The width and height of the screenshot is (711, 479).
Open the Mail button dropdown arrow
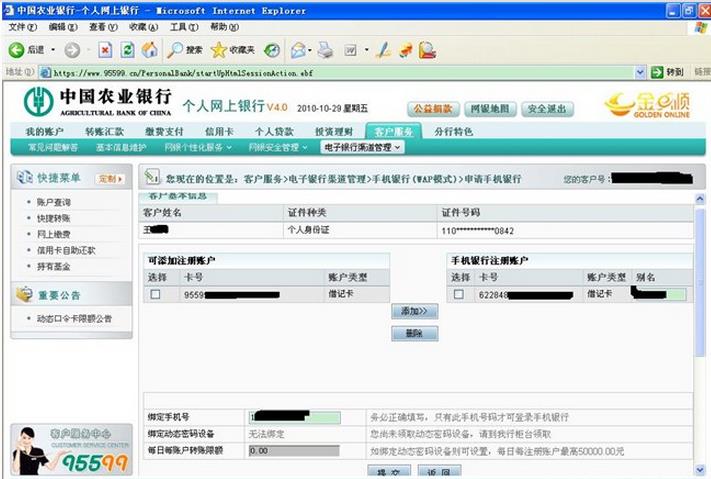(x=310, y=50)
